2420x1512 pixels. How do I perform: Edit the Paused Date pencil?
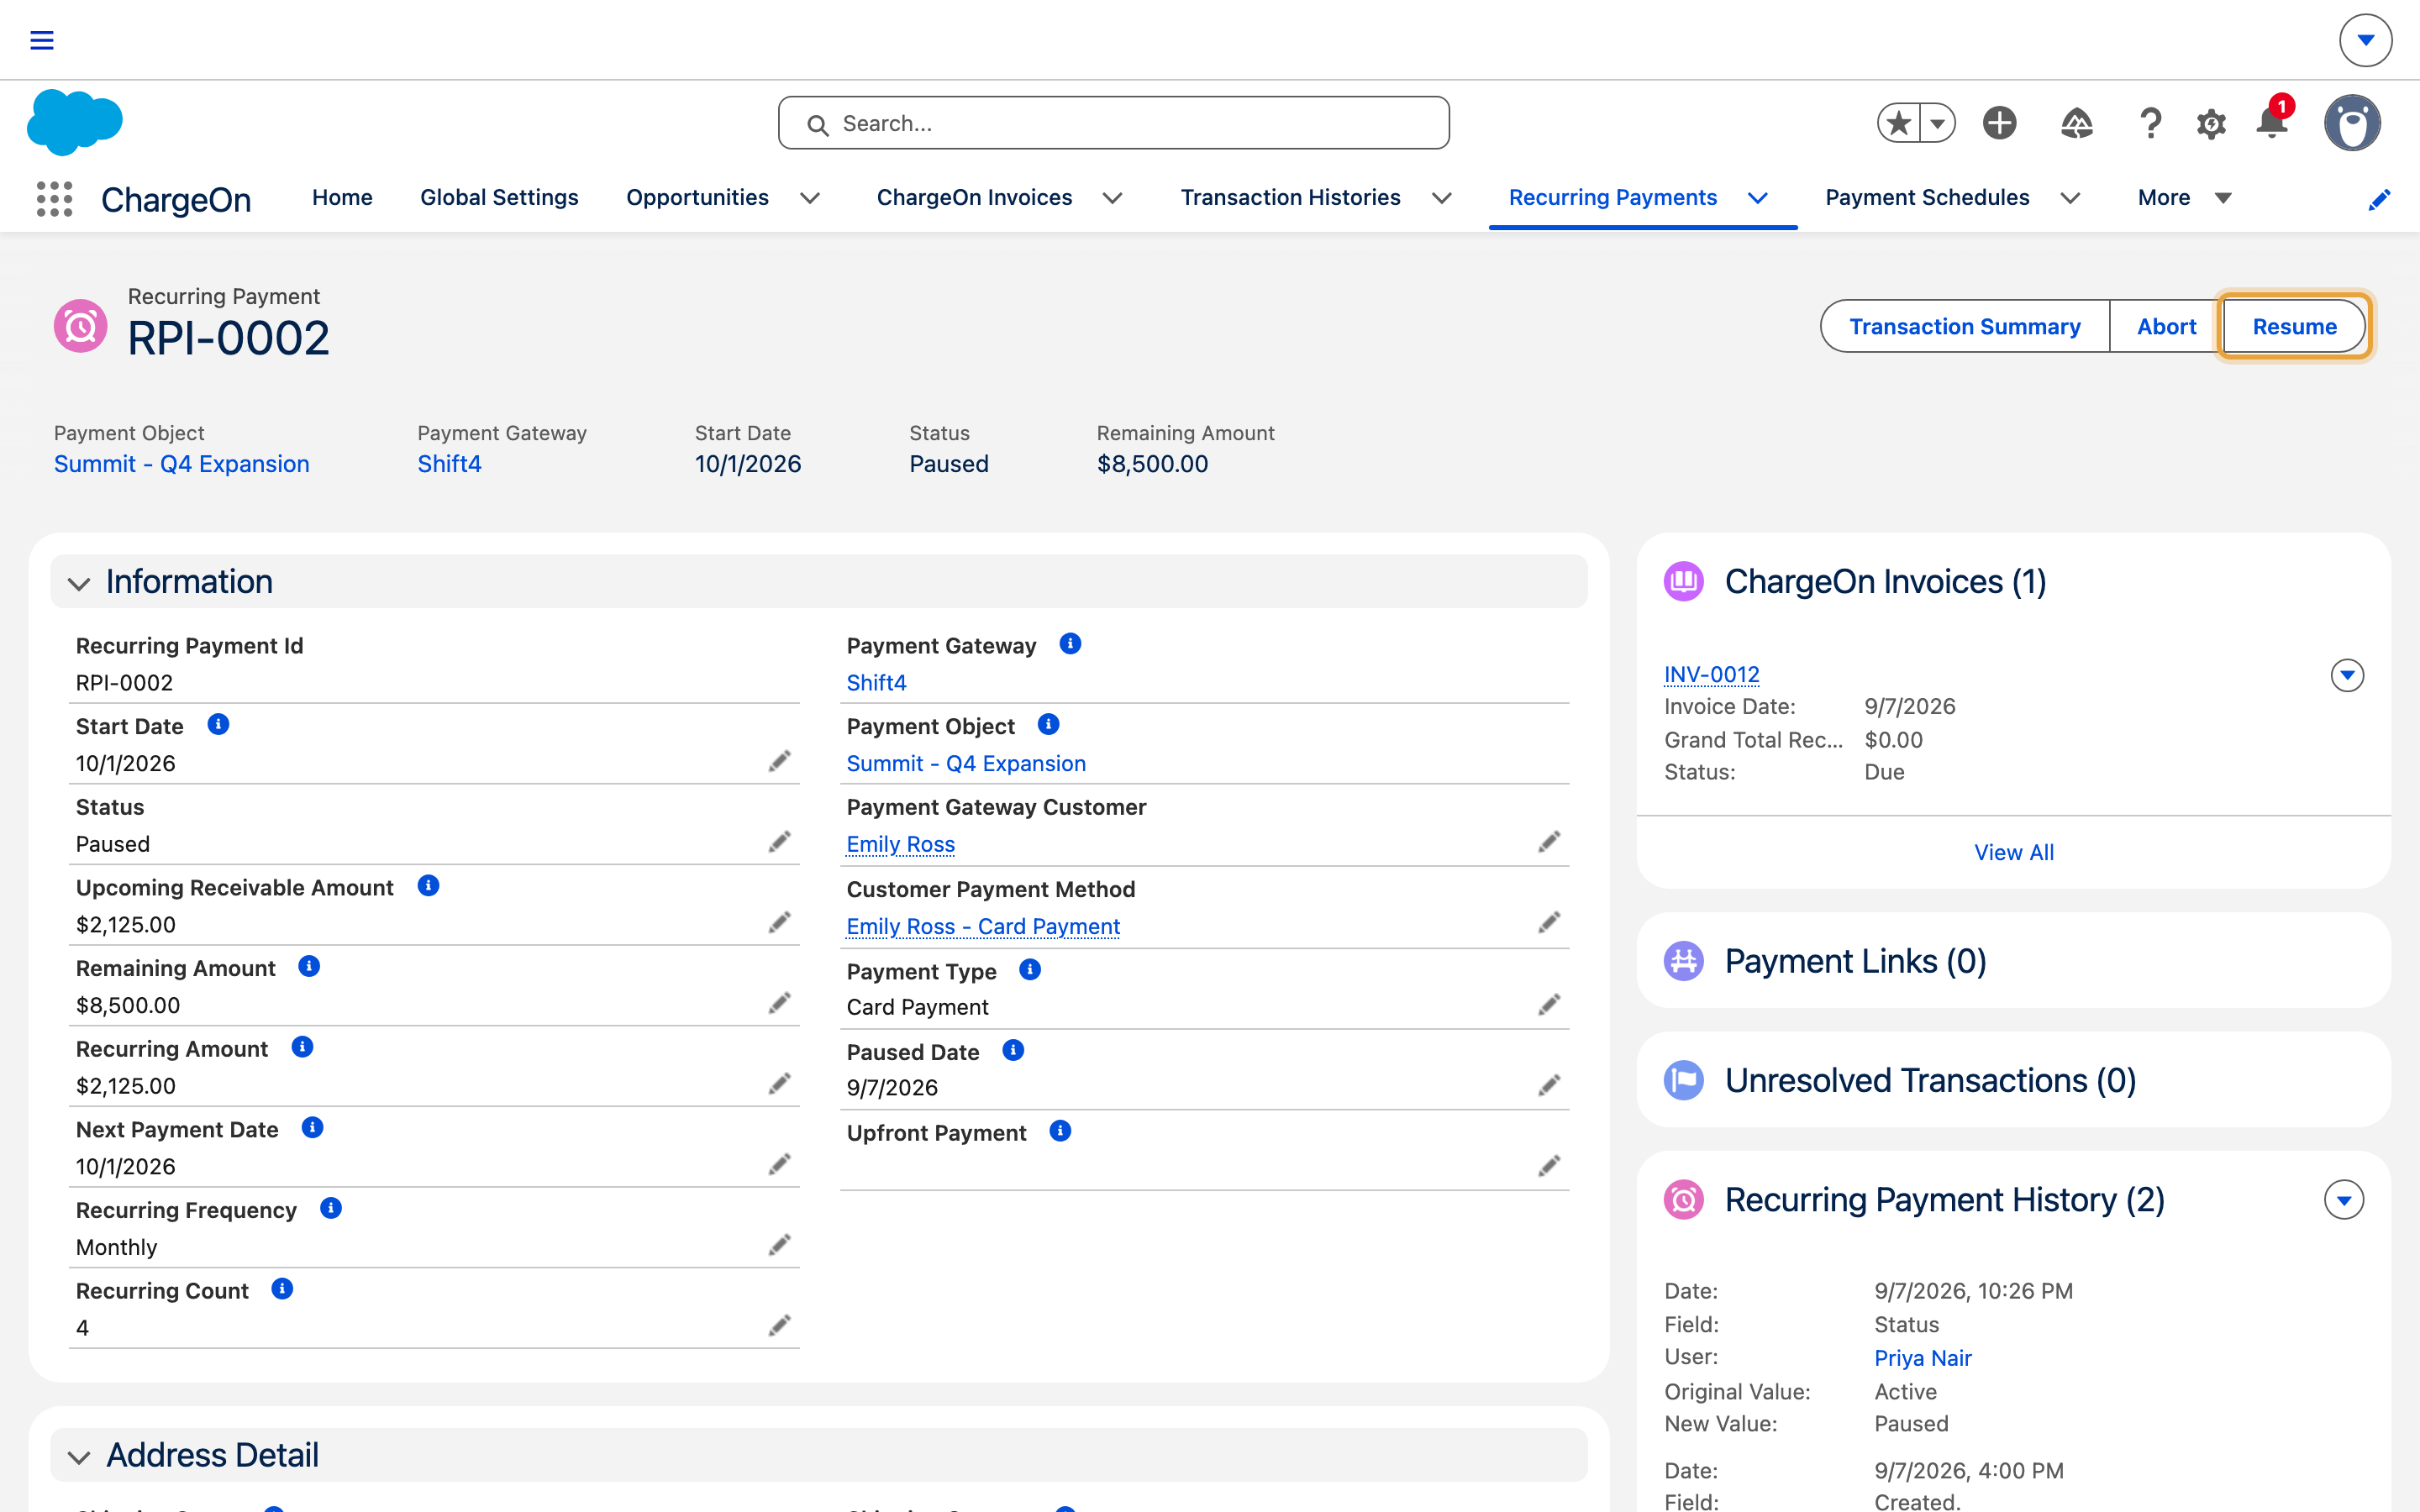click(x=1549, y=1086)
